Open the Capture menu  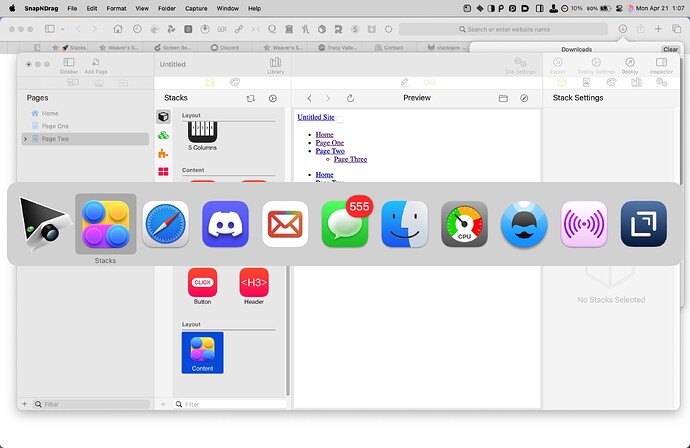pos(196,8)
